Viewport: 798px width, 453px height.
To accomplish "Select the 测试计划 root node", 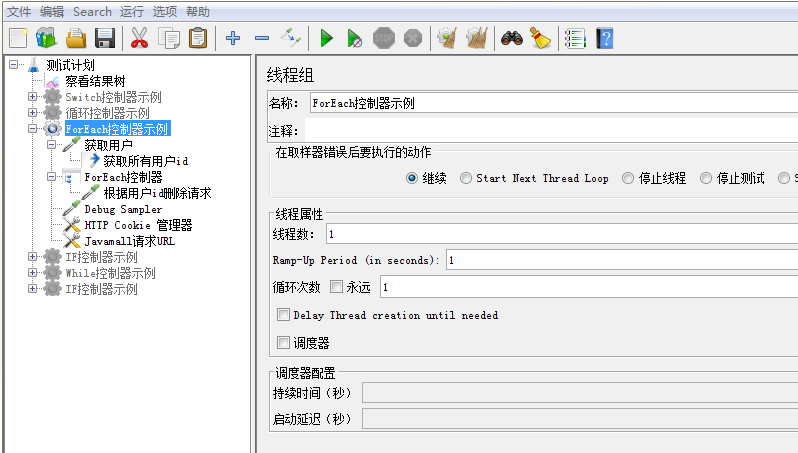I will 70,65.
